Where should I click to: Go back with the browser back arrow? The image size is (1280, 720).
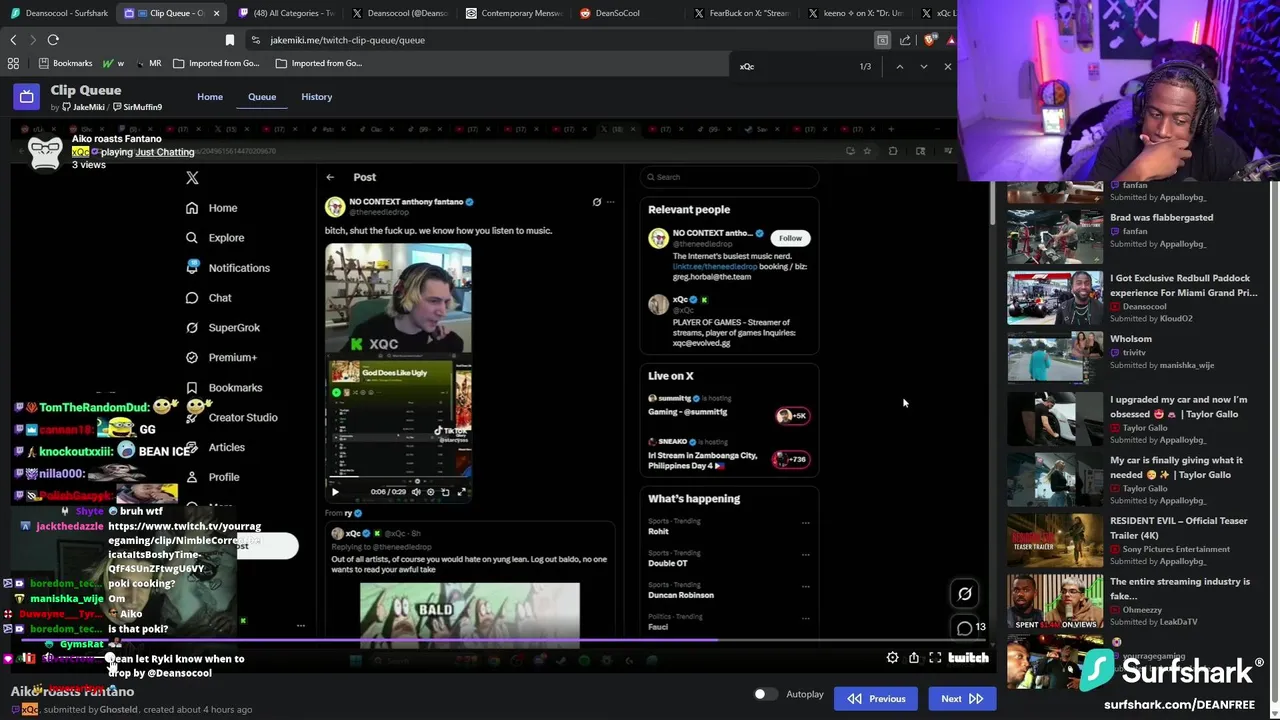tap(13, 40)
